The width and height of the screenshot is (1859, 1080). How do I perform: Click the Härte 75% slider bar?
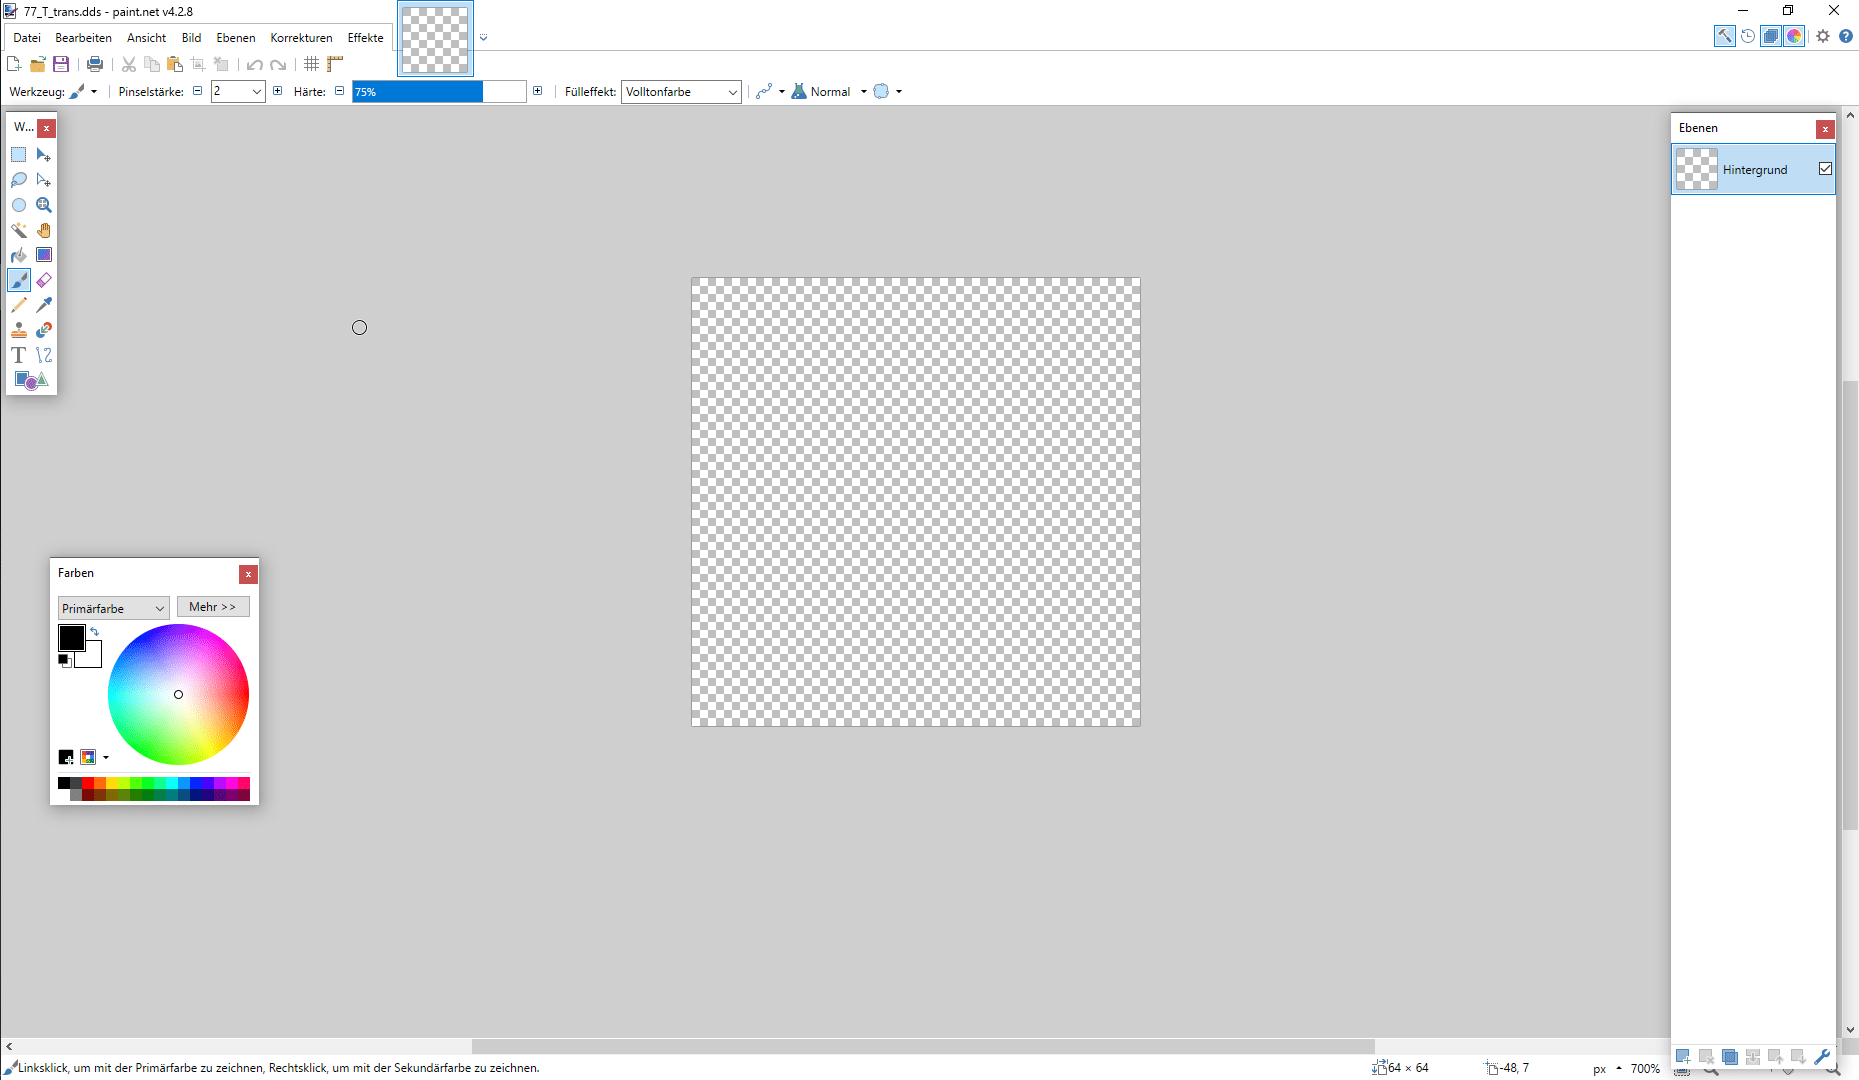click(x=439, y=92)
